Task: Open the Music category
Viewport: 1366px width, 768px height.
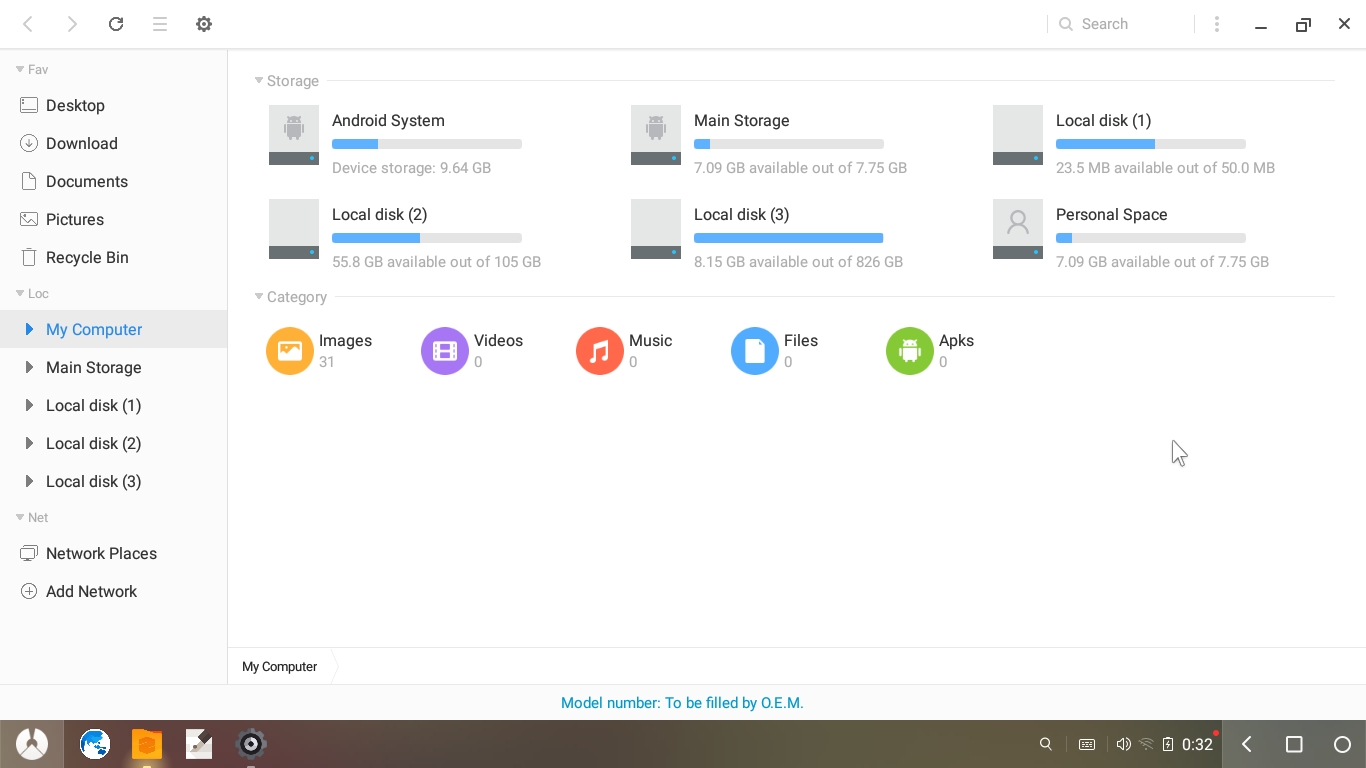Action: point(600,351)
